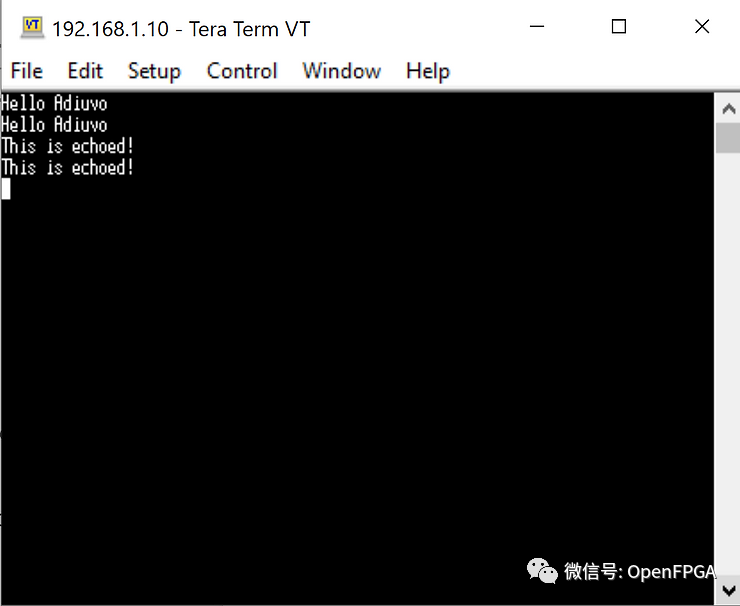Open the Edit menu
Screen dimensions: 740x606
coord(85,71)
